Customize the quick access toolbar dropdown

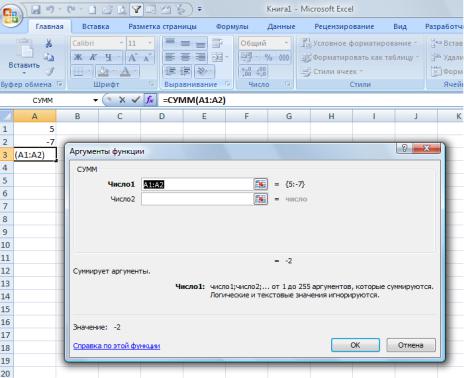click(x=200, y=9)
